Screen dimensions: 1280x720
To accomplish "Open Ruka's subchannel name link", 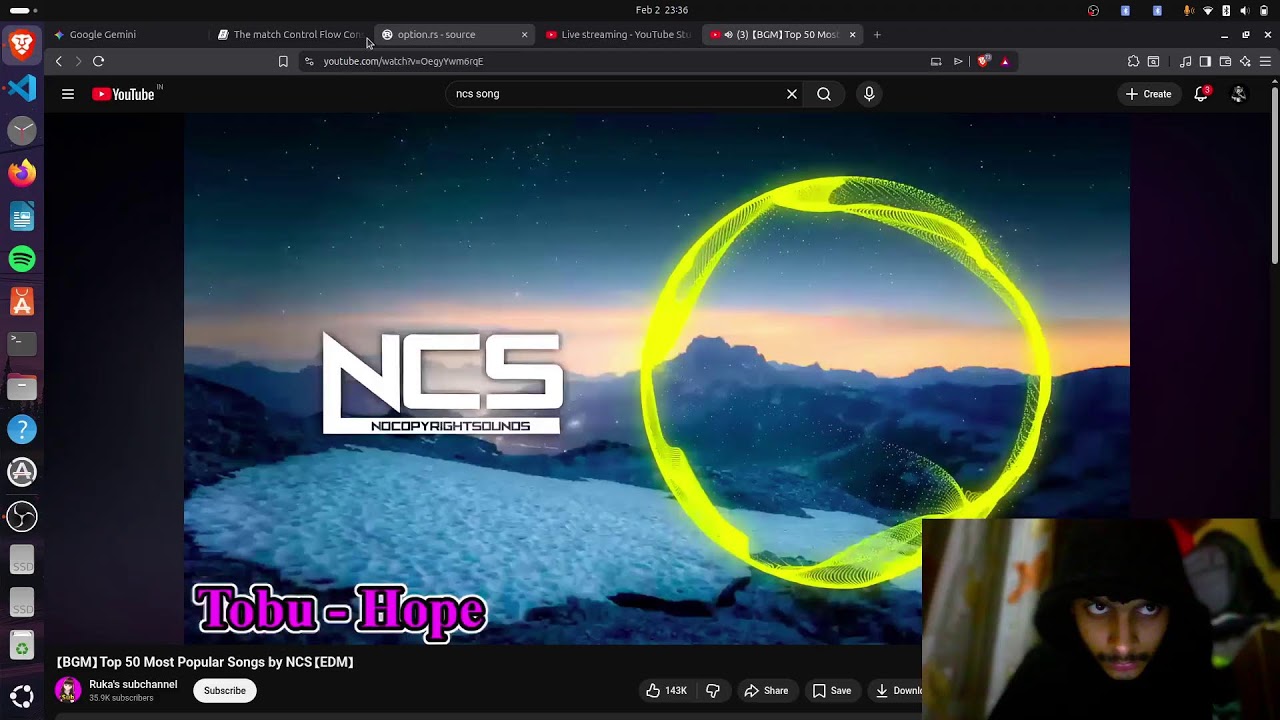I will [x=133, y=685].
